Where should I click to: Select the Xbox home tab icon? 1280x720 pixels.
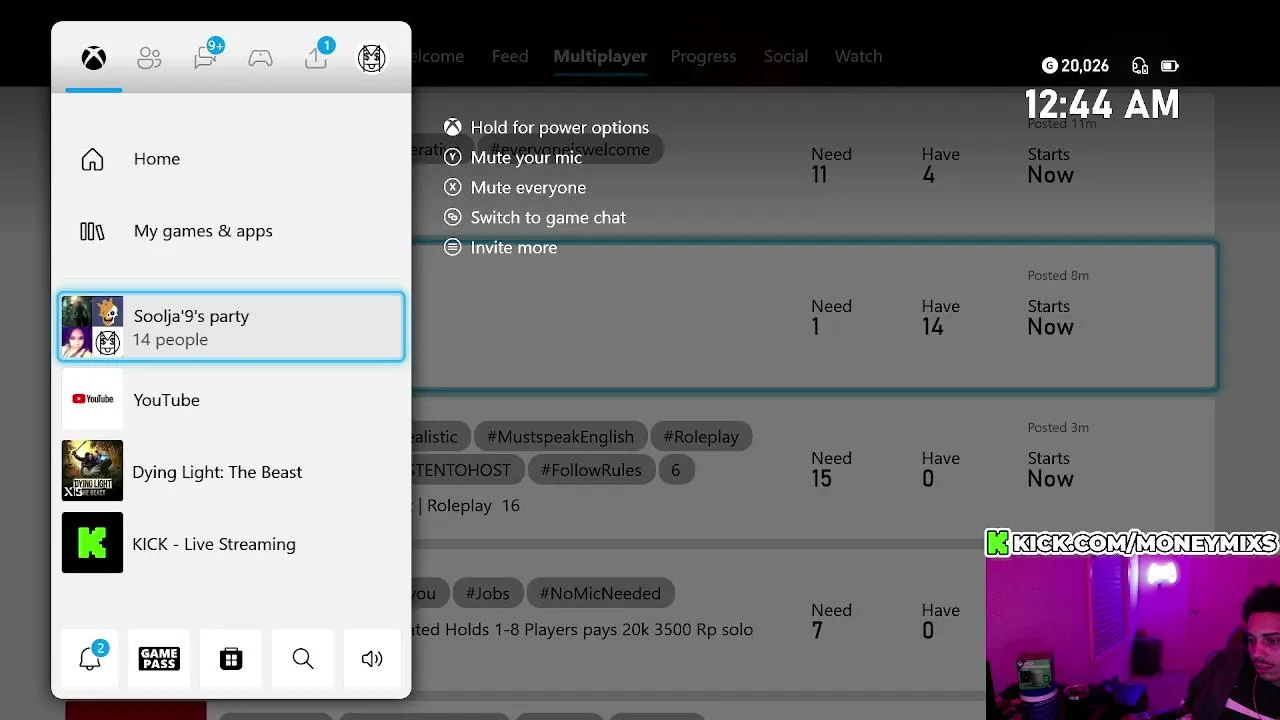94,58
